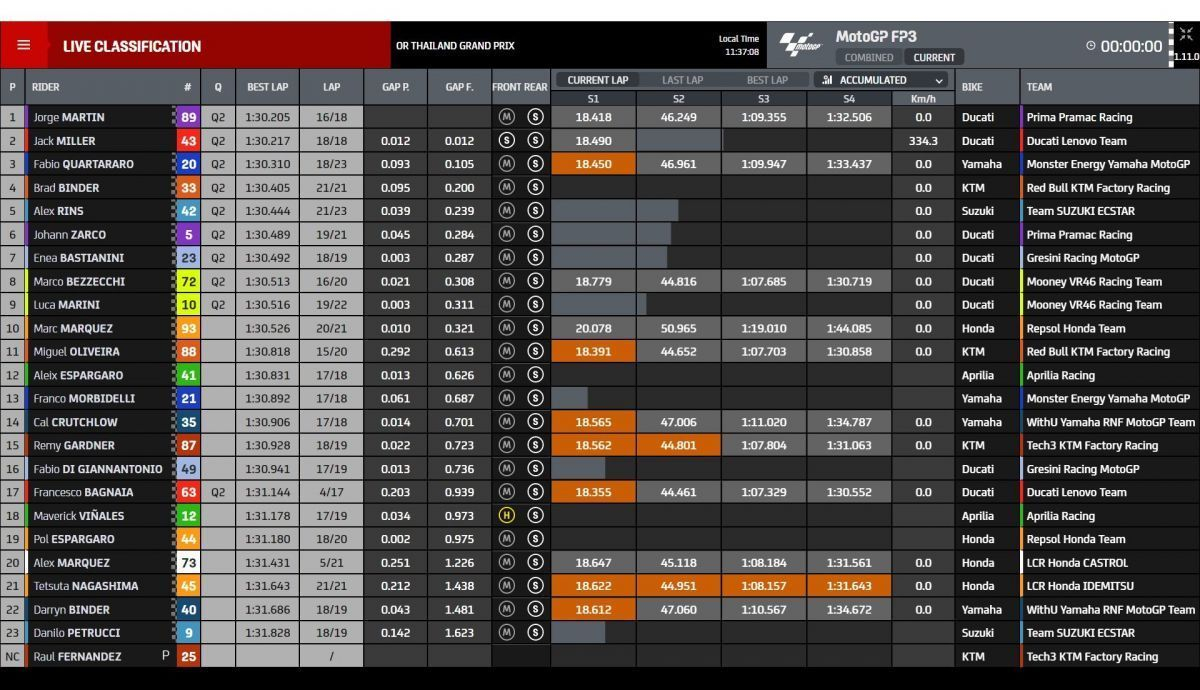Click rear tyre S icon for Enea Bastianini

click(x=535, y=258)
